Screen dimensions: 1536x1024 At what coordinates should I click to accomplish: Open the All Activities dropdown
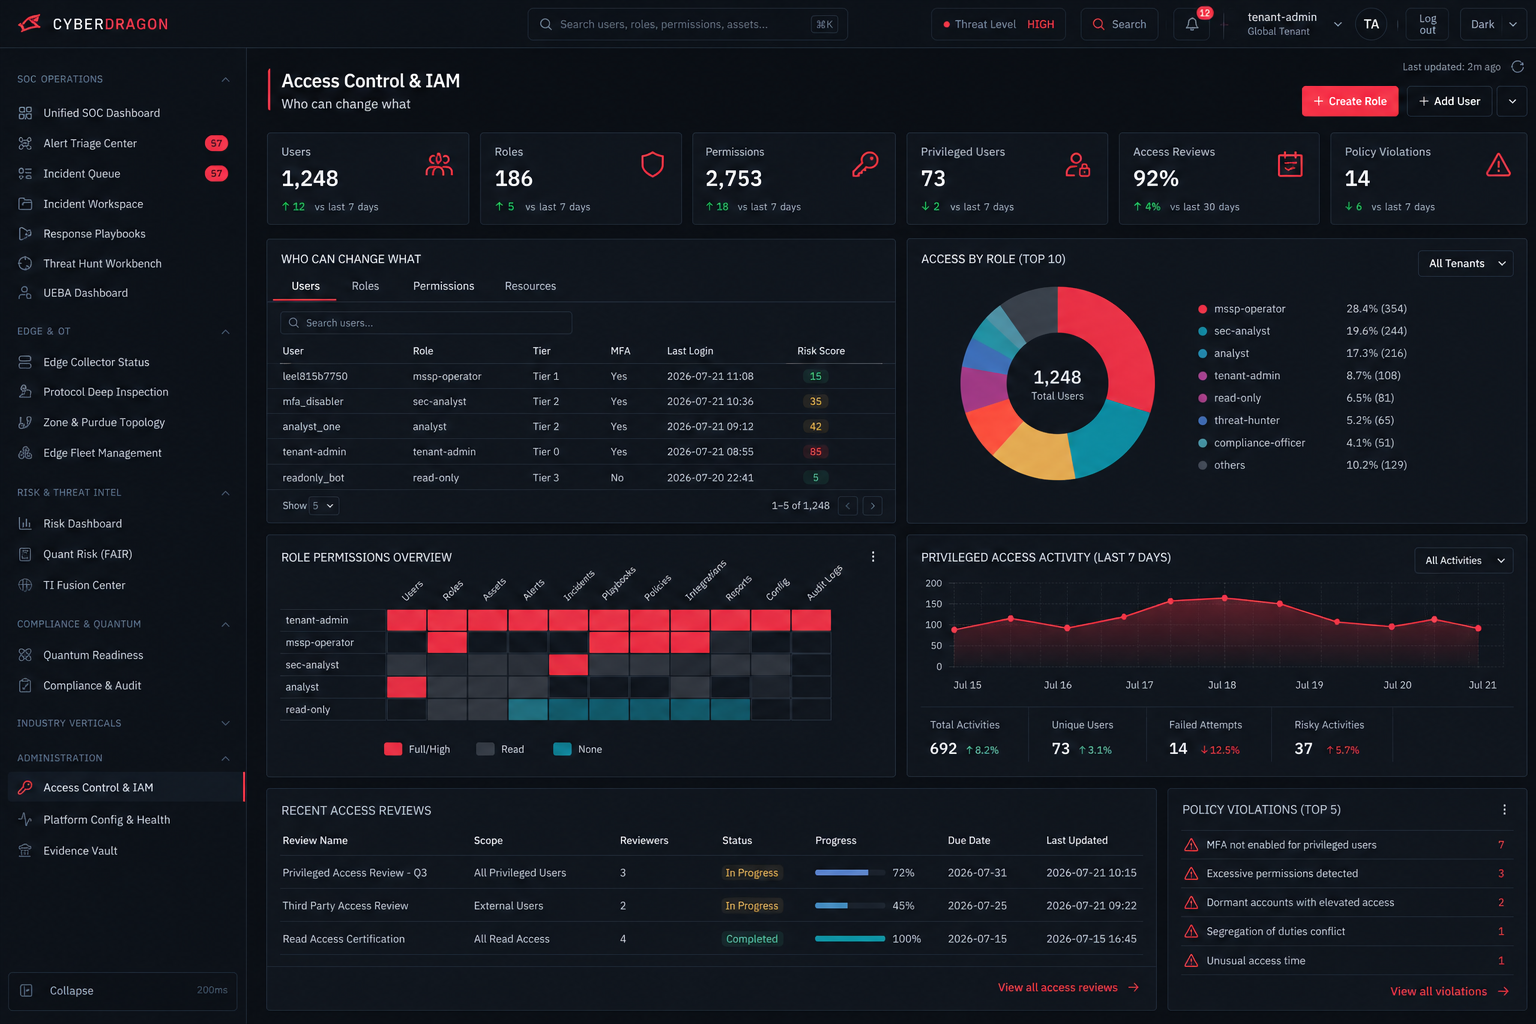1463,560
